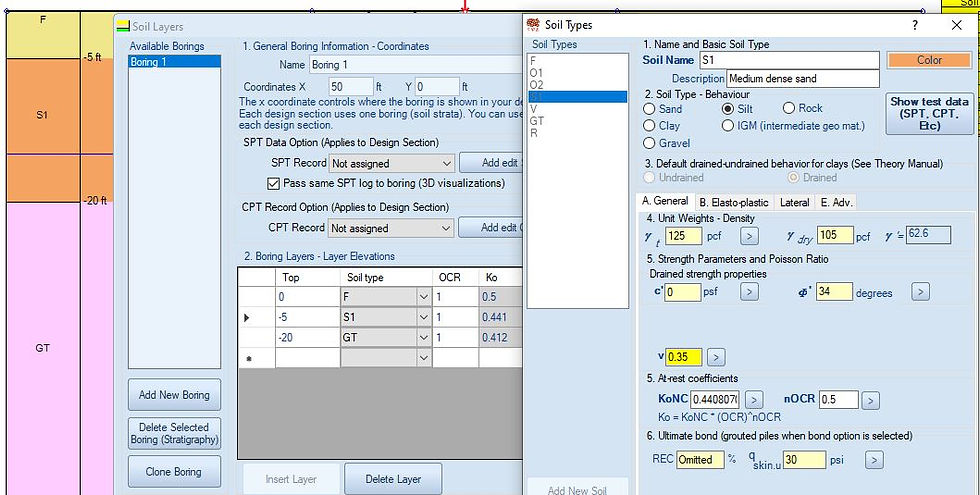The width and height of the screenshot is (980, 495).
Task: Switch to the E. Adv. tab
Action: pos(836,202)
